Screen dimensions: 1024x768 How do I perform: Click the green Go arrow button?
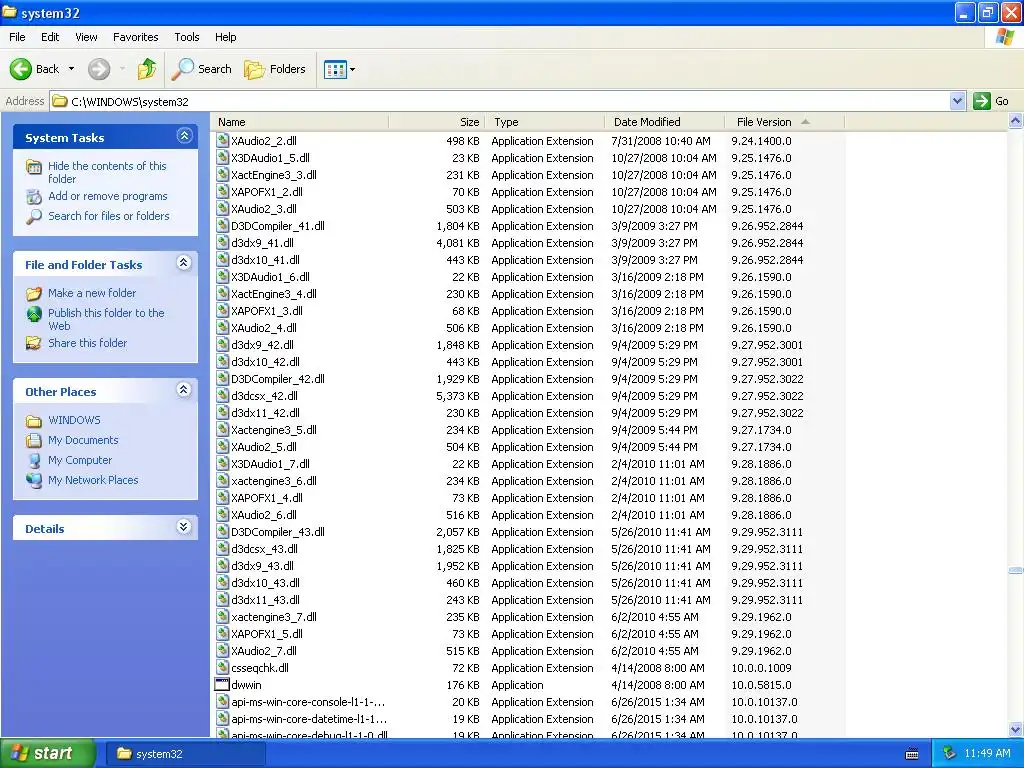[x=981, y=101]
